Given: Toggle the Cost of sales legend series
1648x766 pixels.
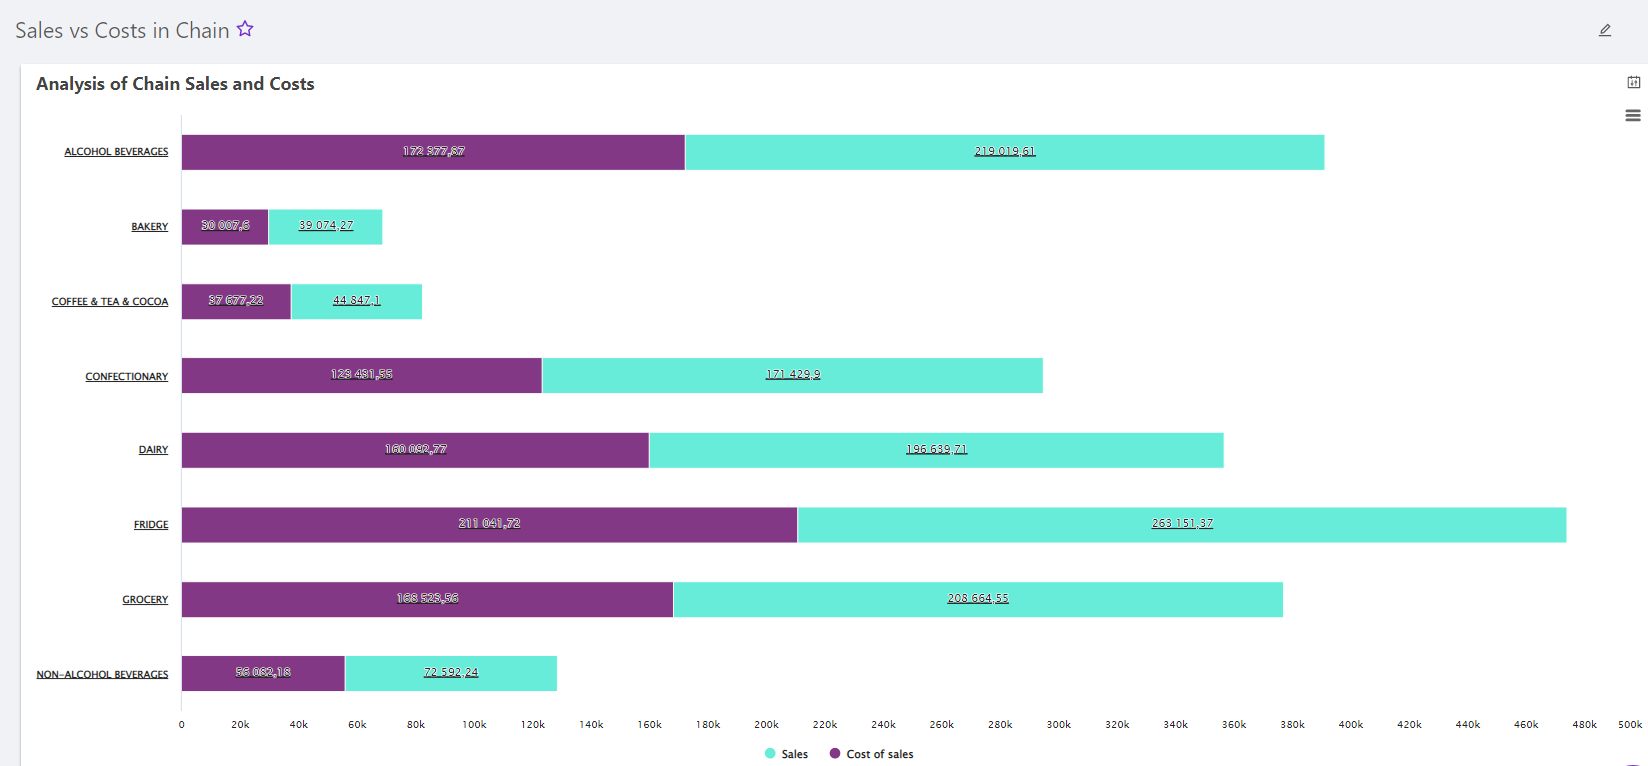Looking at the screenshot, I should pos(879,754).
